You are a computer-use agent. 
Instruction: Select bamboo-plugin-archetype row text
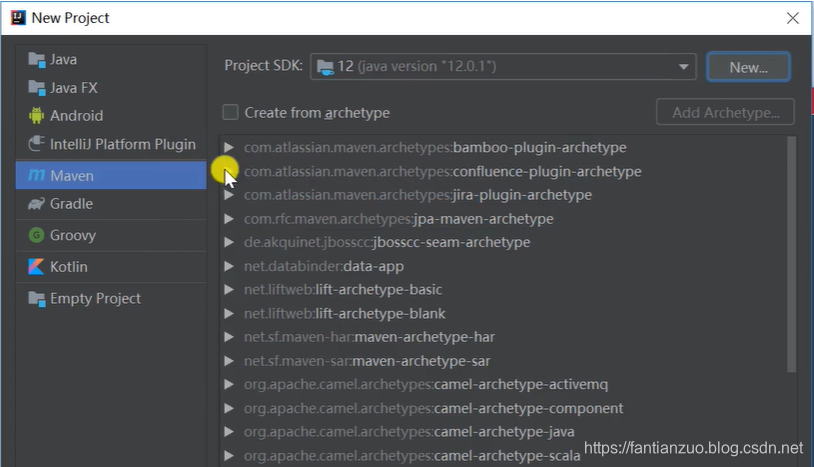pyautogui.click(x=435, y=147)
